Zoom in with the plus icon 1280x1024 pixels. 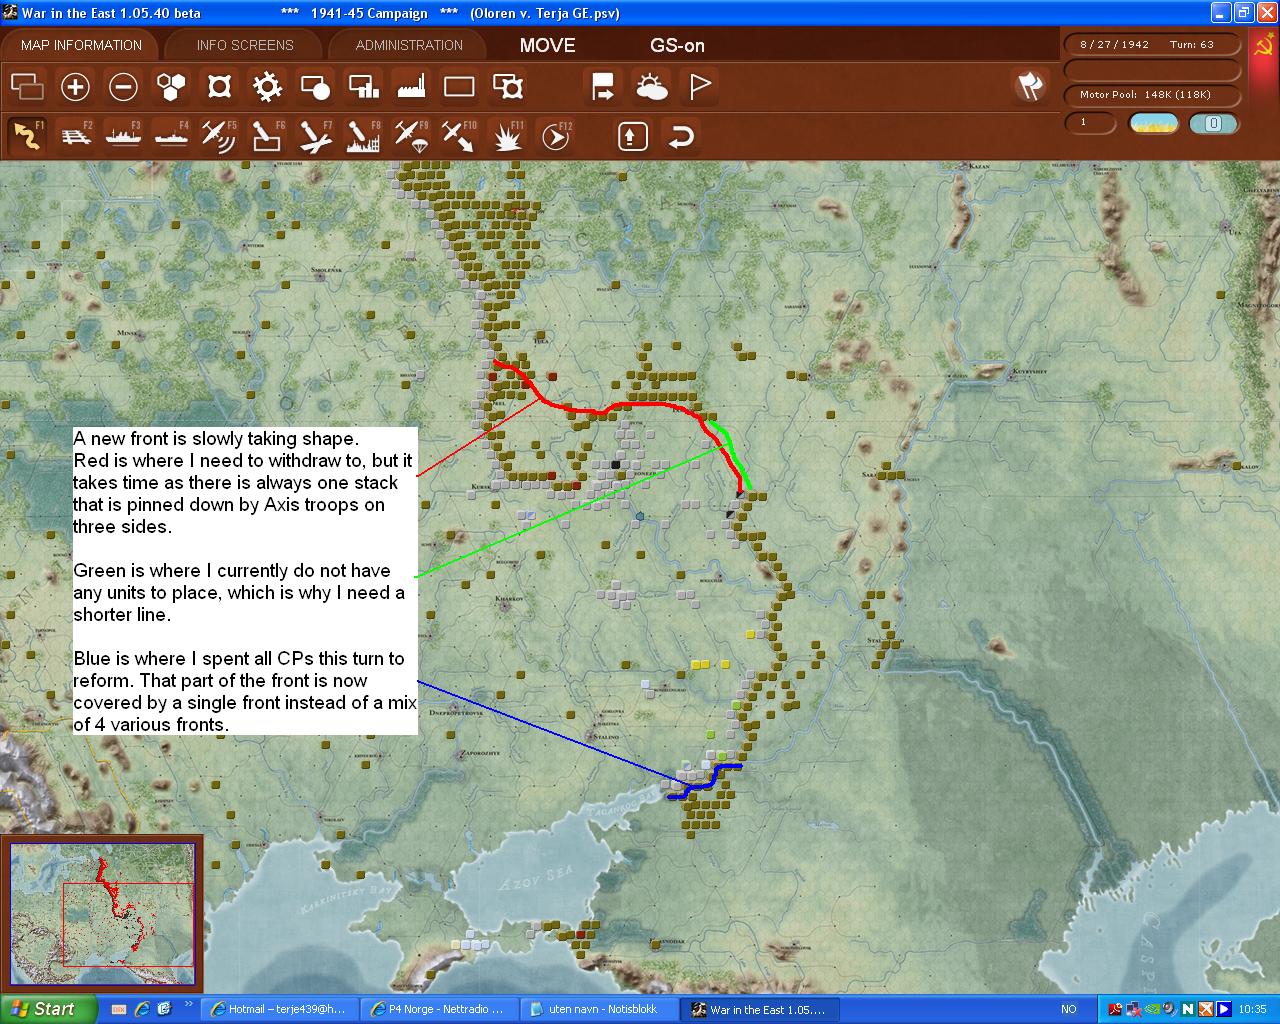click(x=75, y=87)
